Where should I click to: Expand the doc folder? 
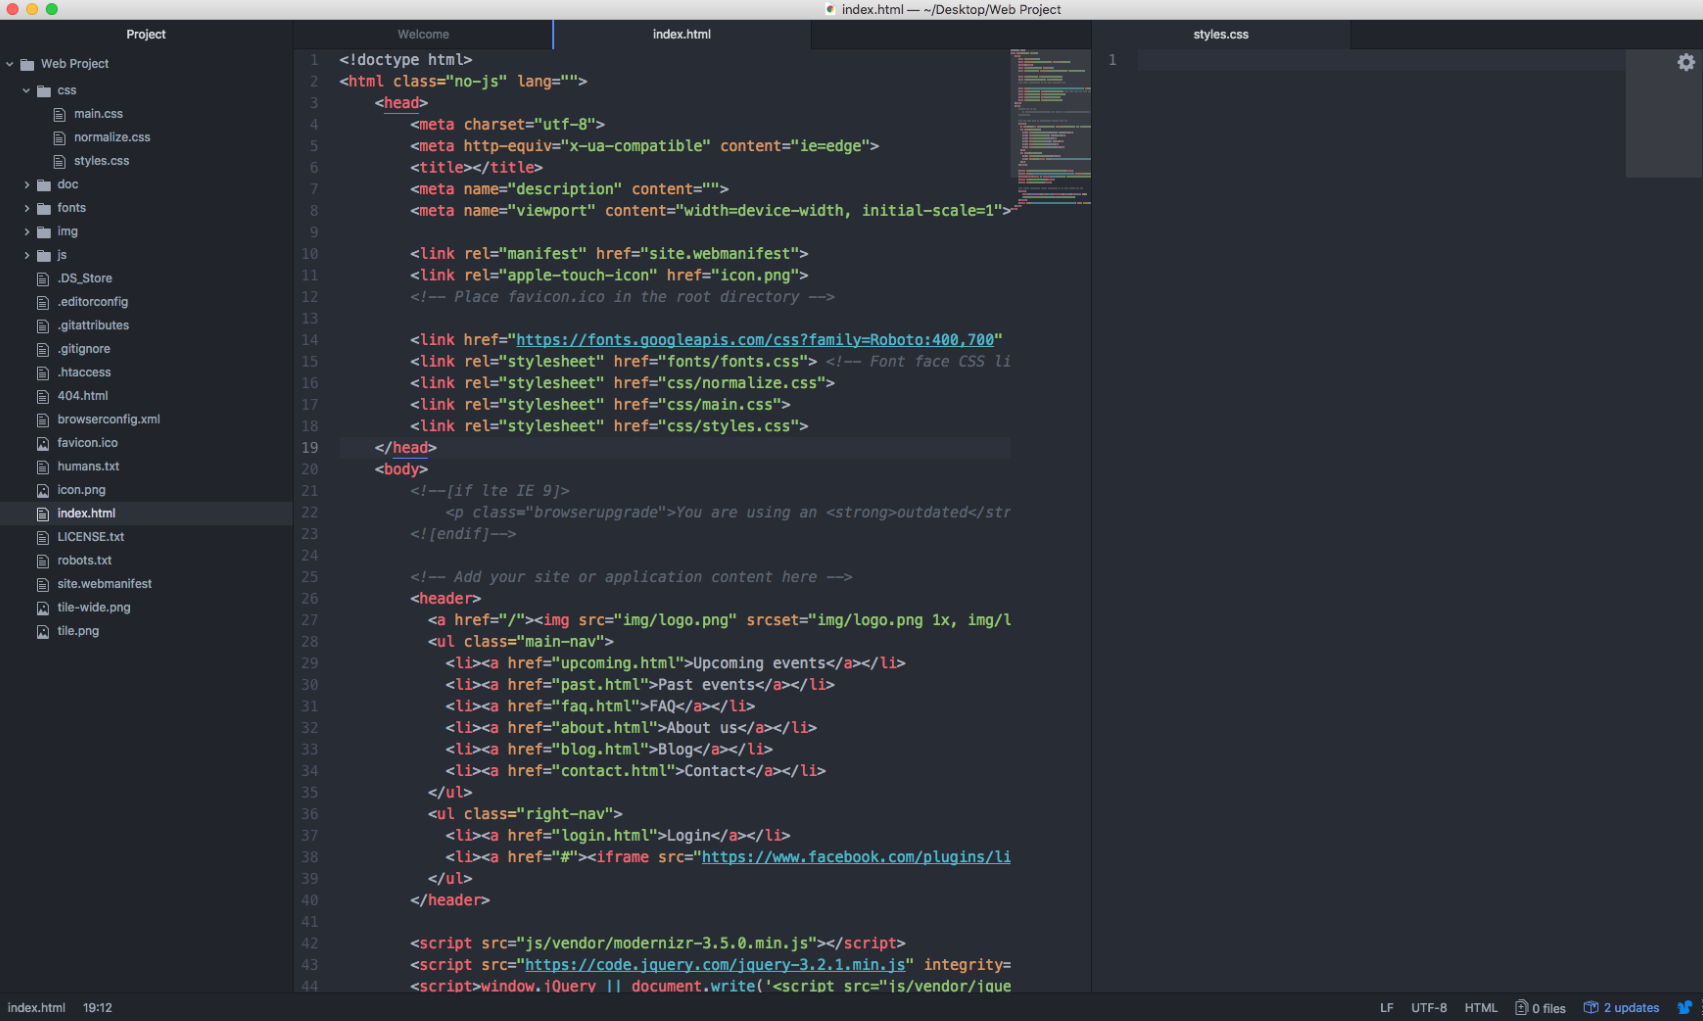[x=27, y=185]
